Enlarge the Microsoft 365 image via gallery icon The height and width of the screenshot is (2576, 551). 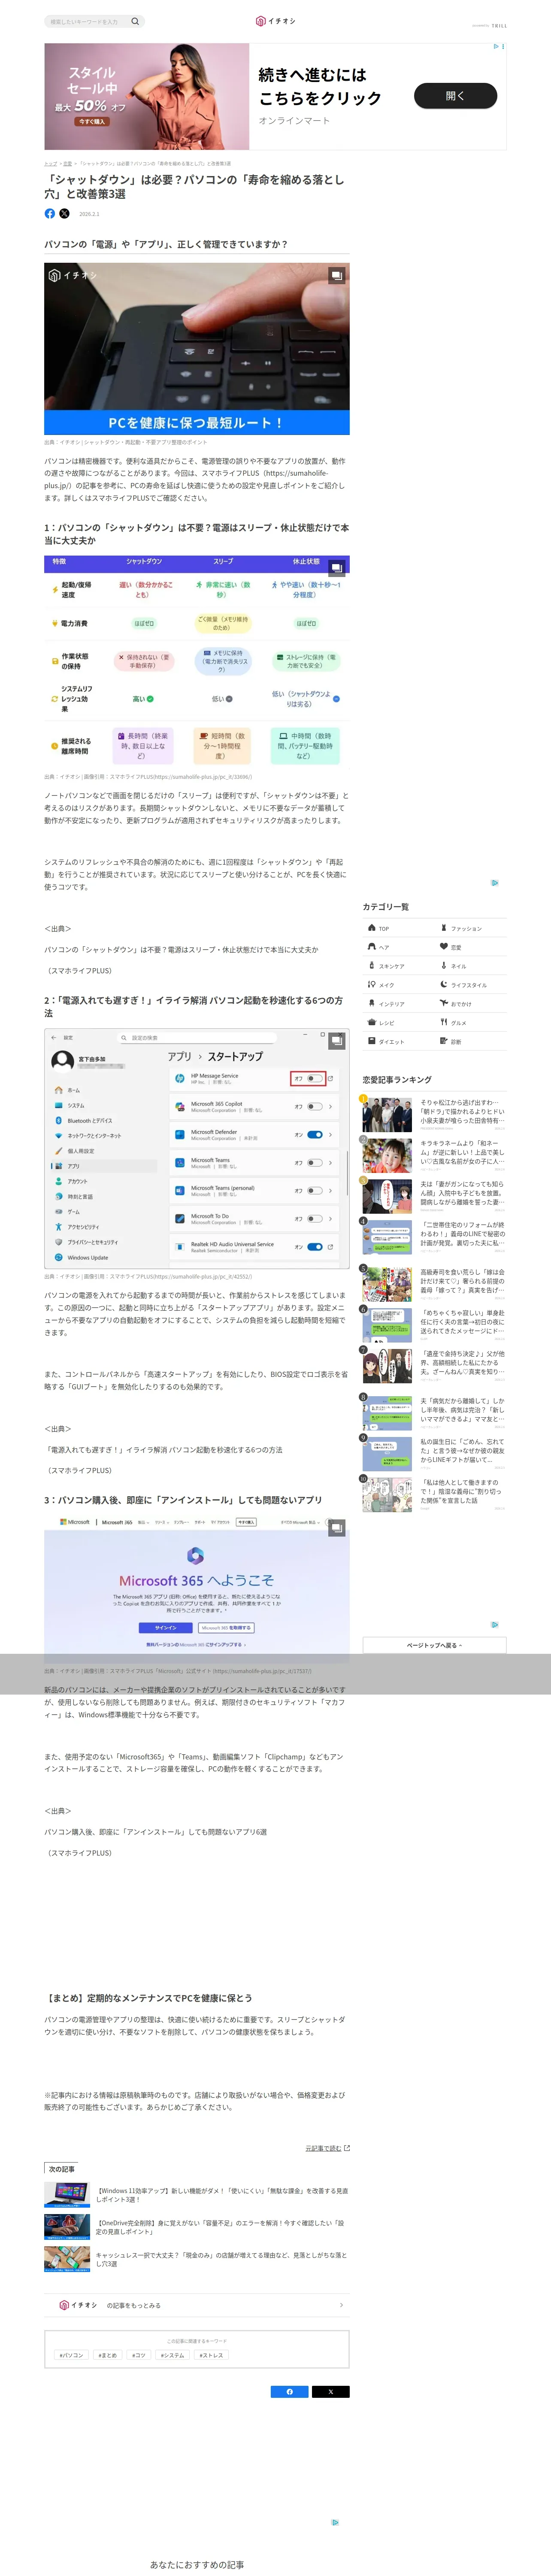click(337, 1527)
